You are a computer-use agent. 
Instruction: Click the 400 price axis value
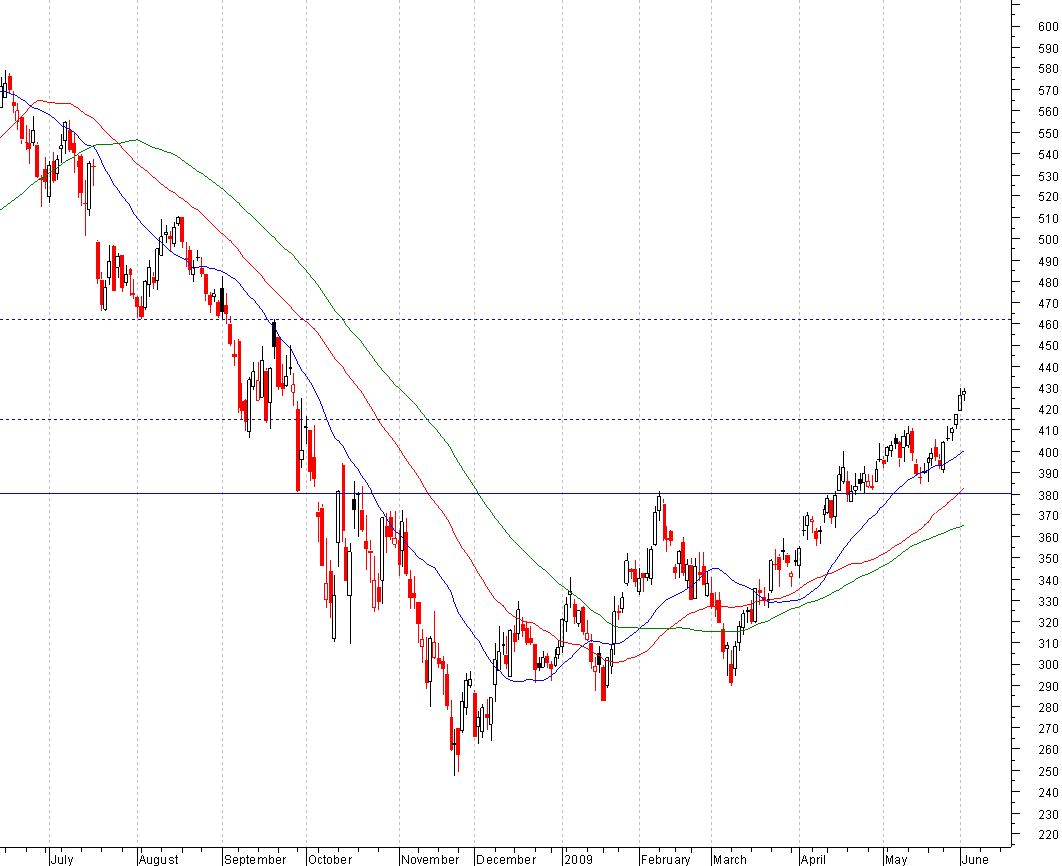1048,452
